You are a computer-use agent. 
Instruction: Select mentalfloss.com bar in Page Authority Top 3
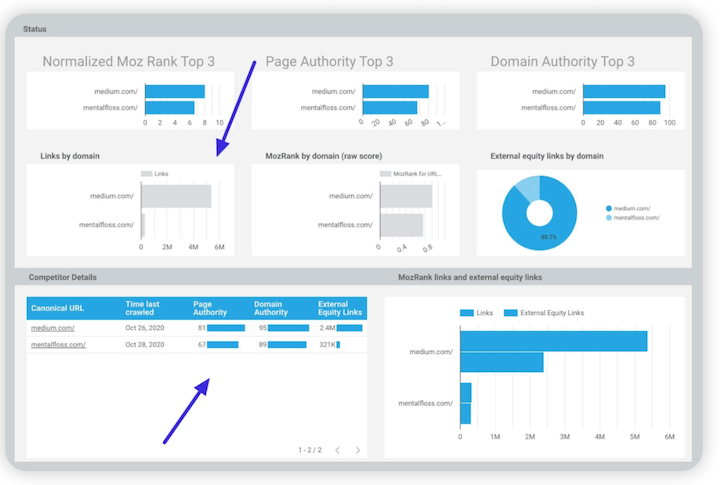389,107
